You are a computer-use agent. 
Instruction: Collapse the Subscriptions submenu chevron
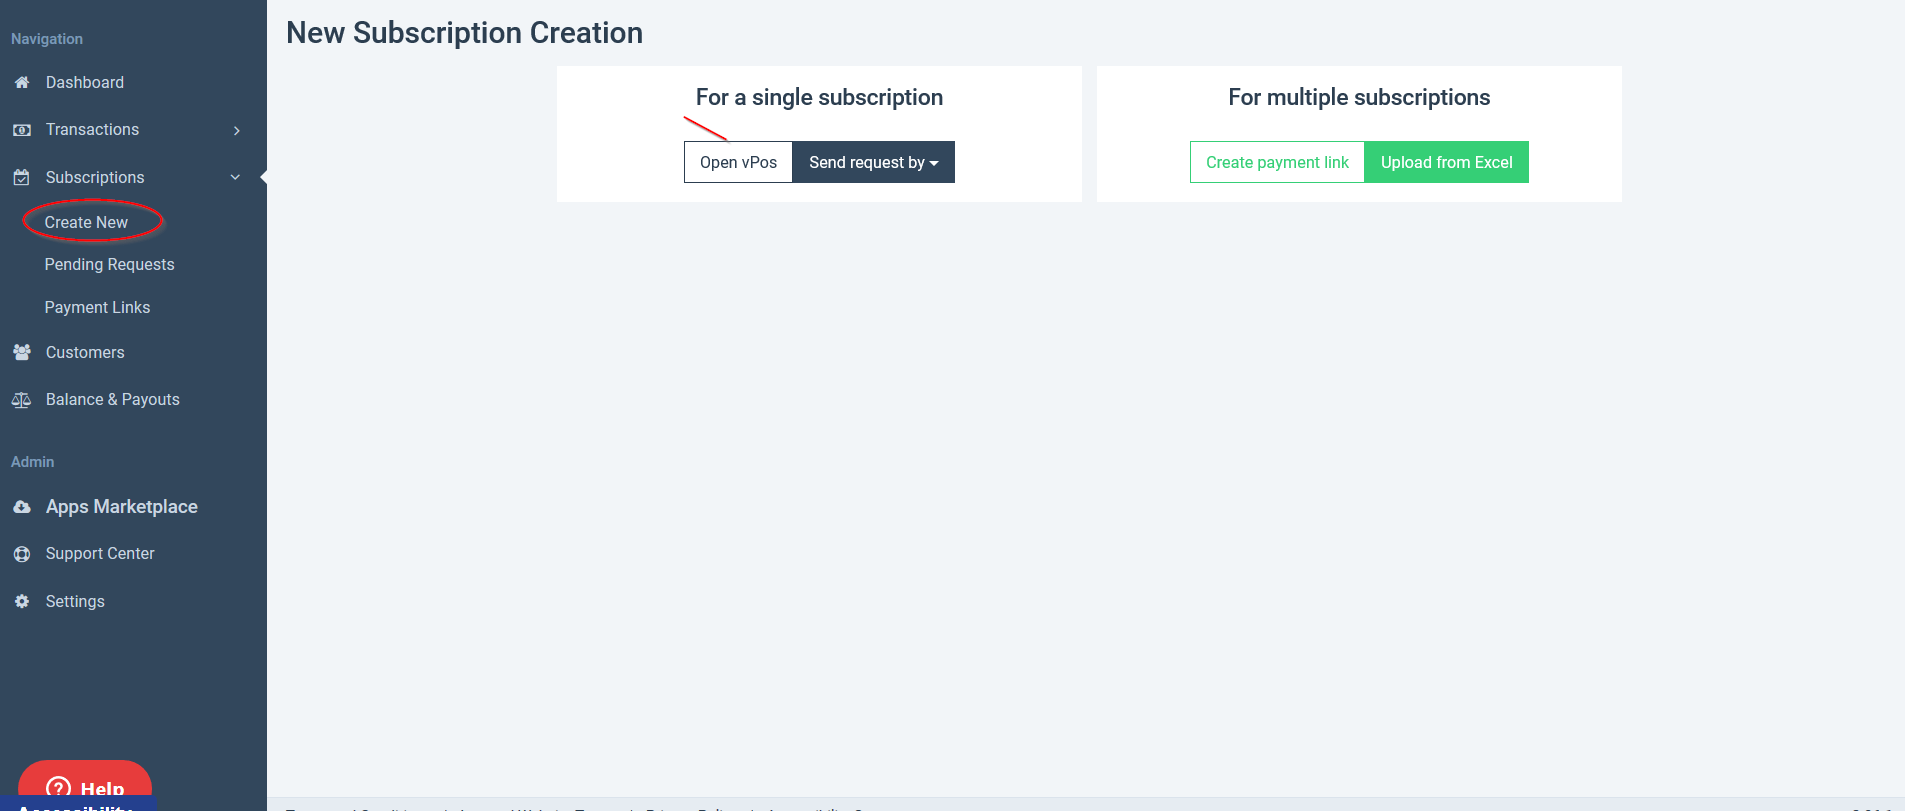(x=236, y=177)
